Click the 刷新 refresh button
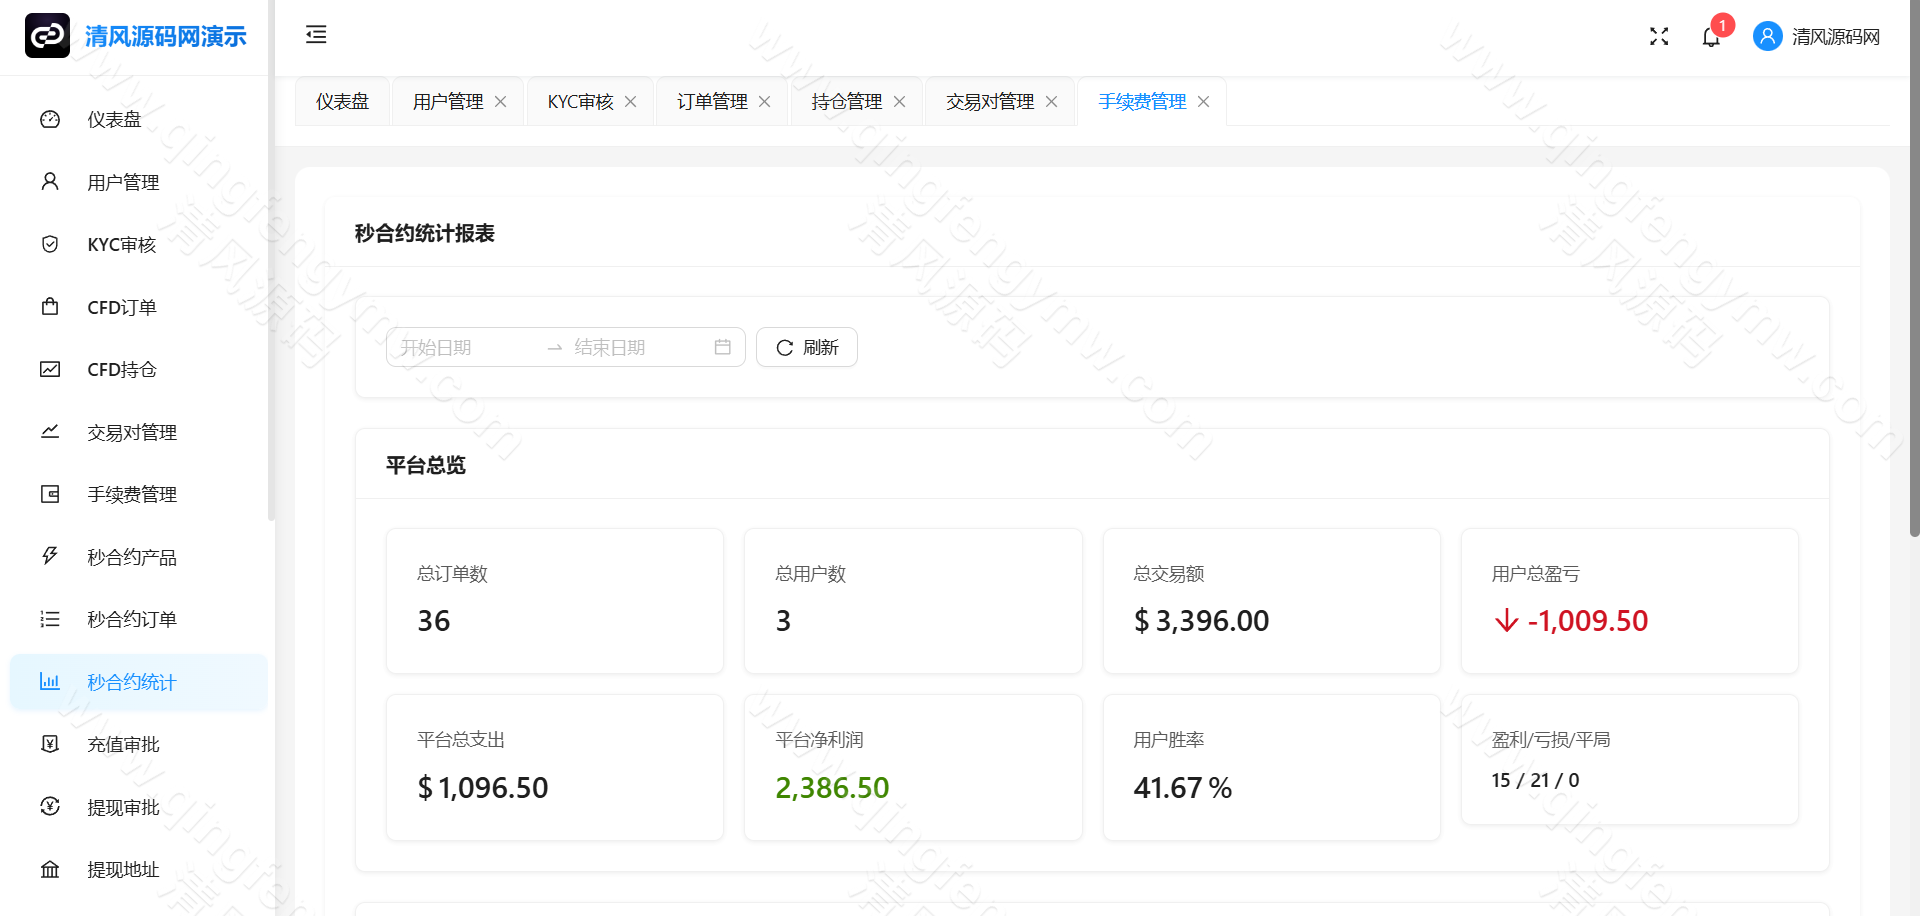 tap(806, 347)
